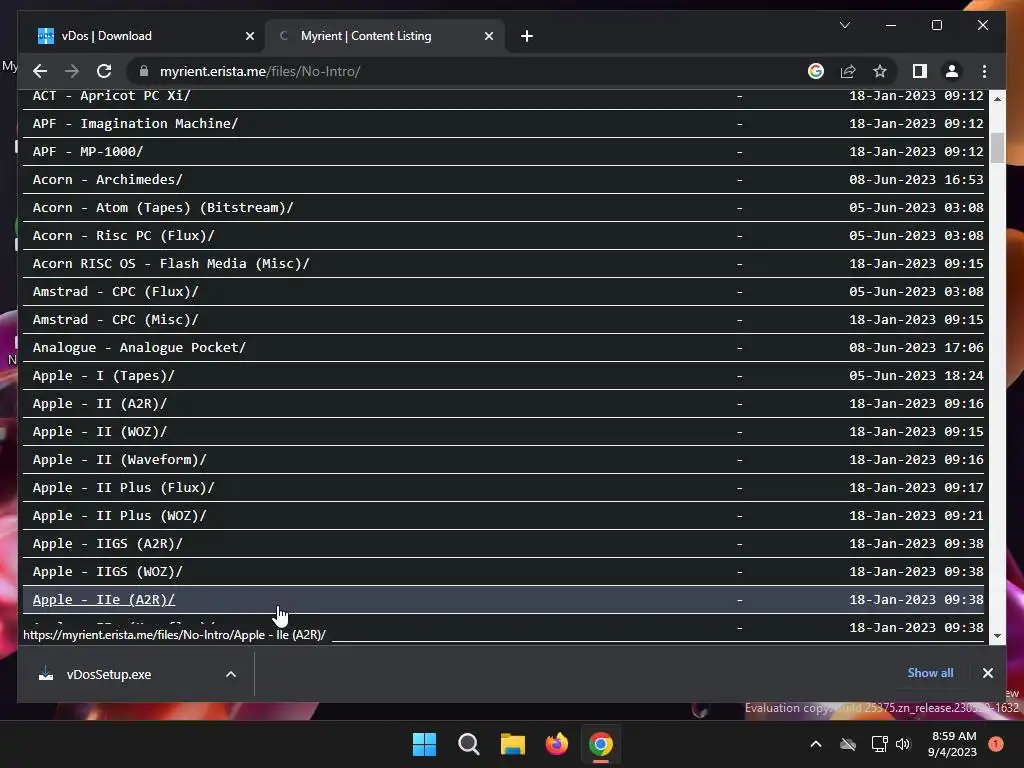Image resolution: width=1024 pixels, height=768 pixels.
Task: Open File Explorer from taskbar
Action: [513, 744]
